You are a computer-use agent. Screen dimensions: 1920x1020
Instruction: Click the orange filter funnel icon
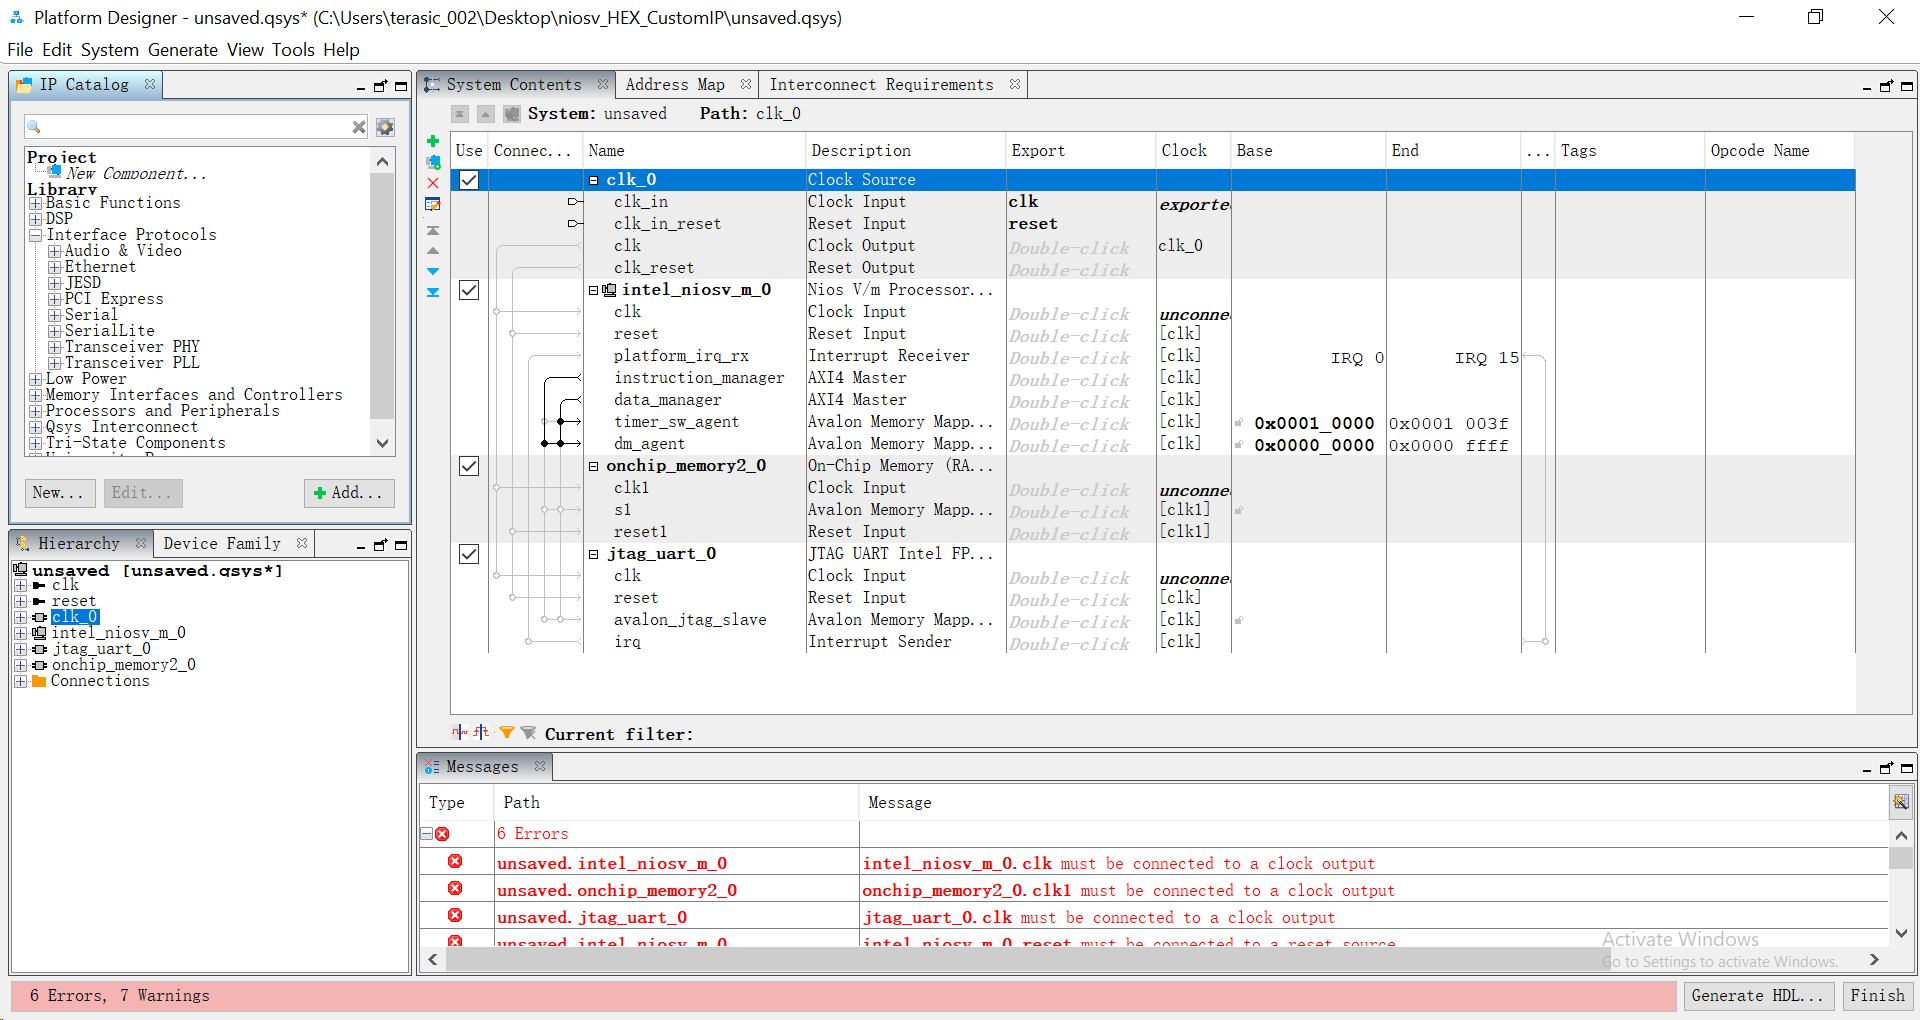click(507, 733)
